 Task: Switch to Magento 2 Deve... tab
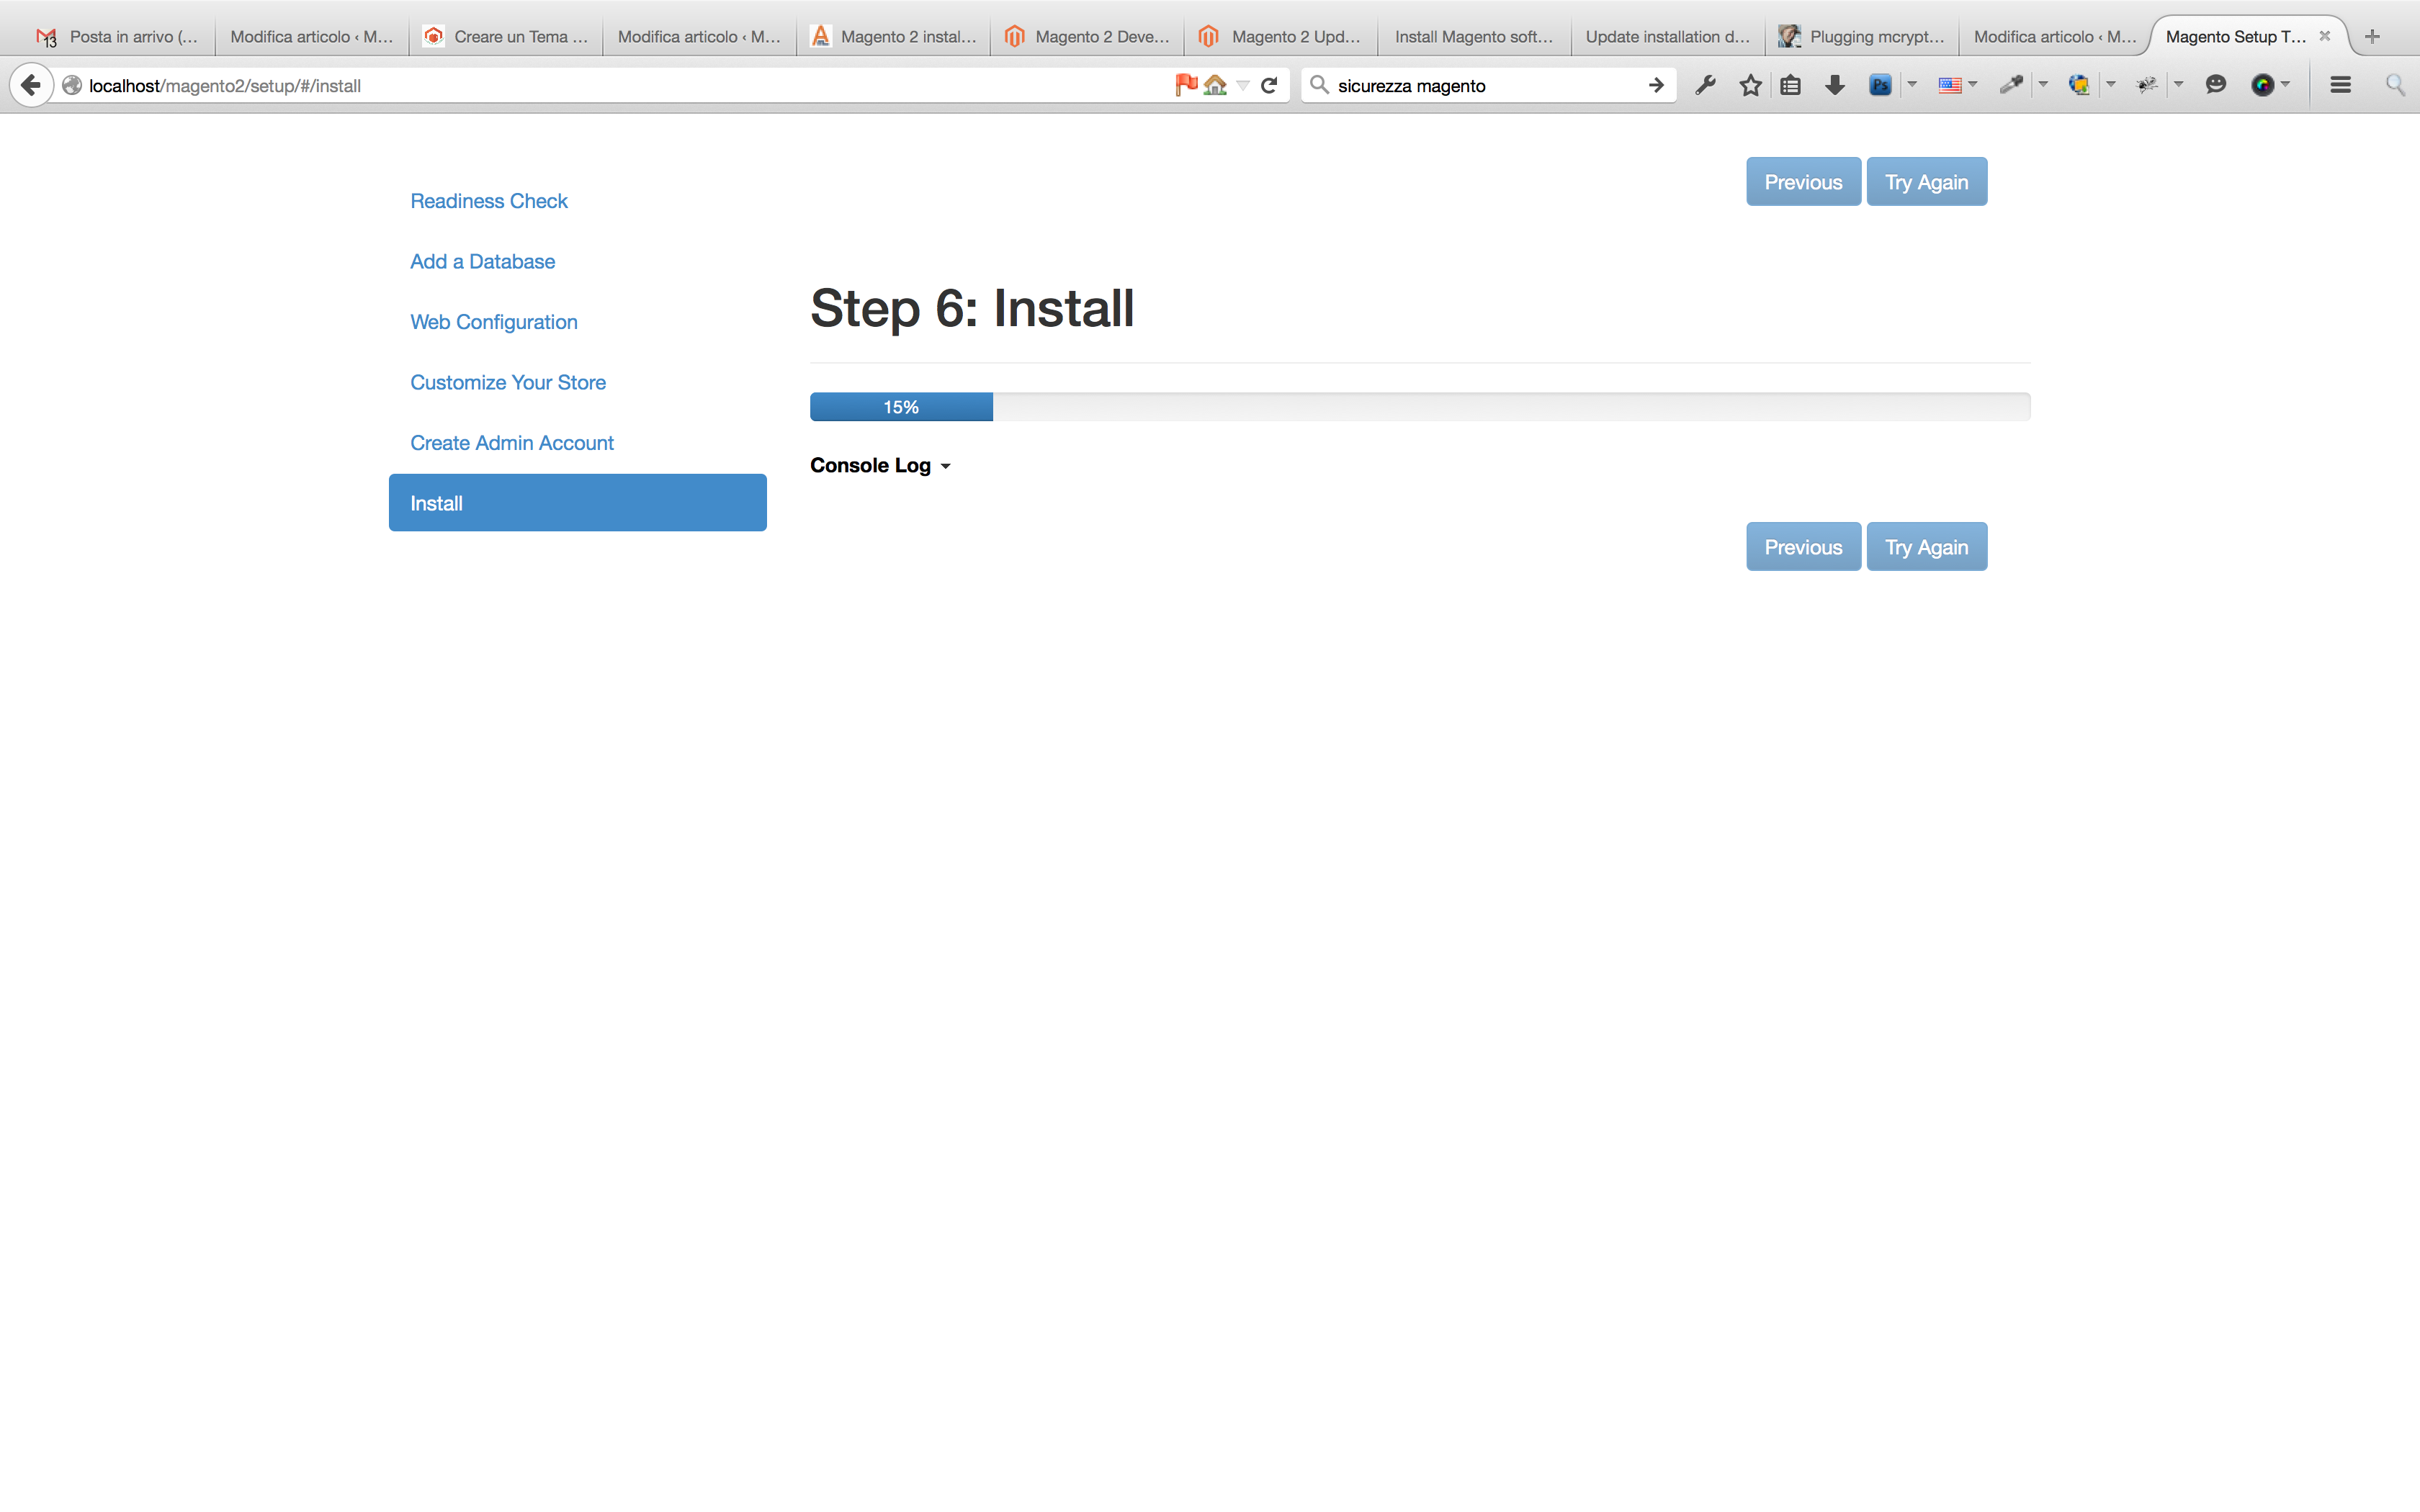tap(1088, 37)
